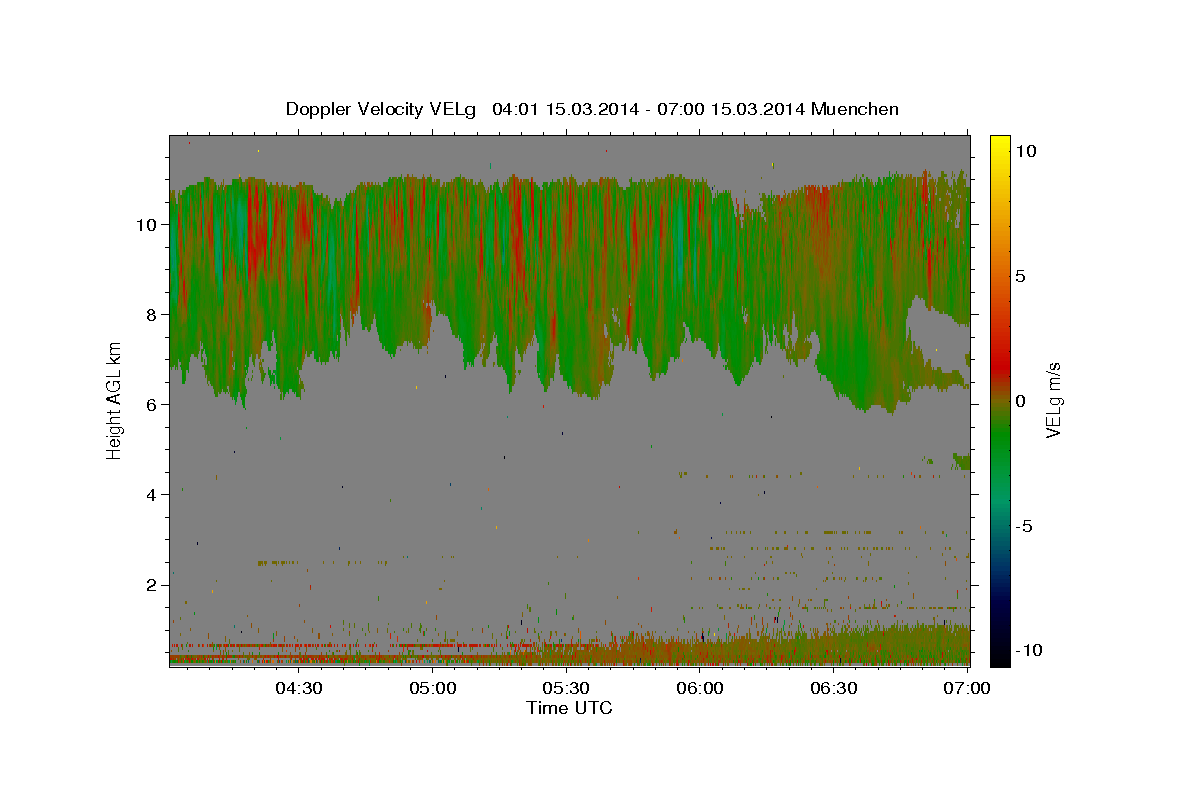Click the colorbar value 5 label
1200x800 pixels.
tap(1021, 276)
